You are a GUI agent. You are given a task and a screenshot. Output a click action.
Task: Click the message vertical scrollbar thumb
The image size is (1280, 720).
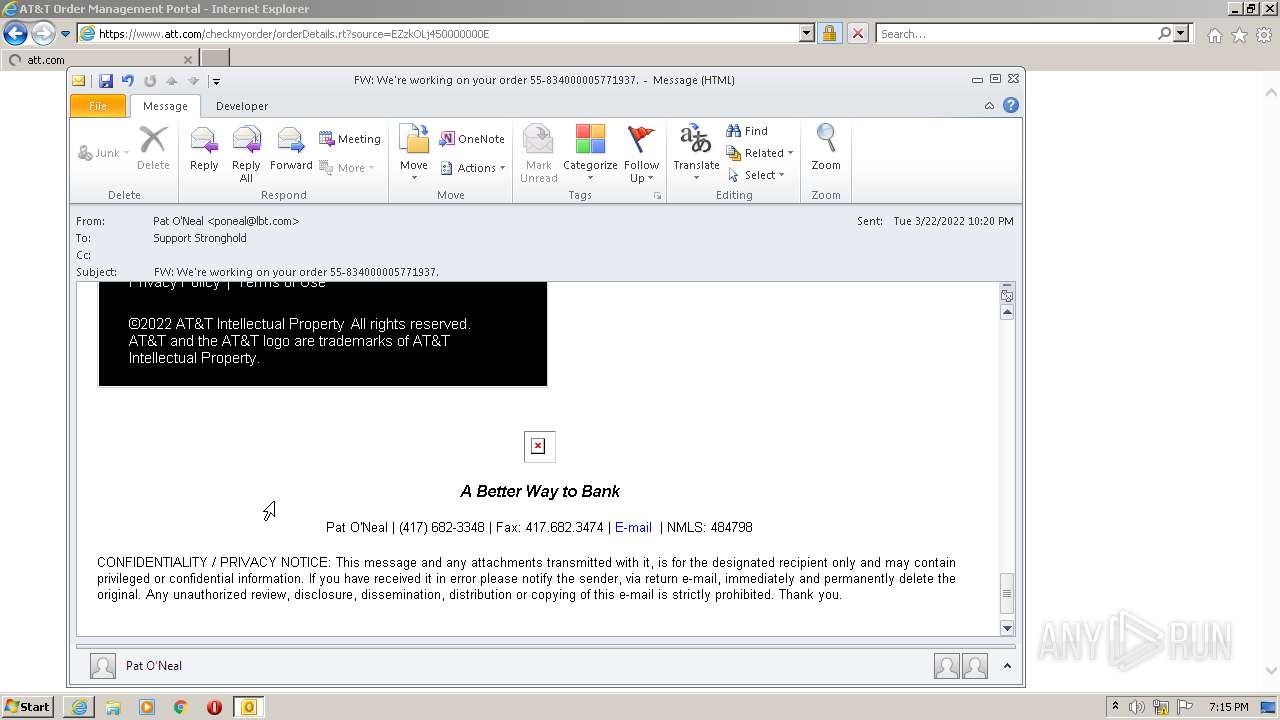click(x=1007, y=593)
